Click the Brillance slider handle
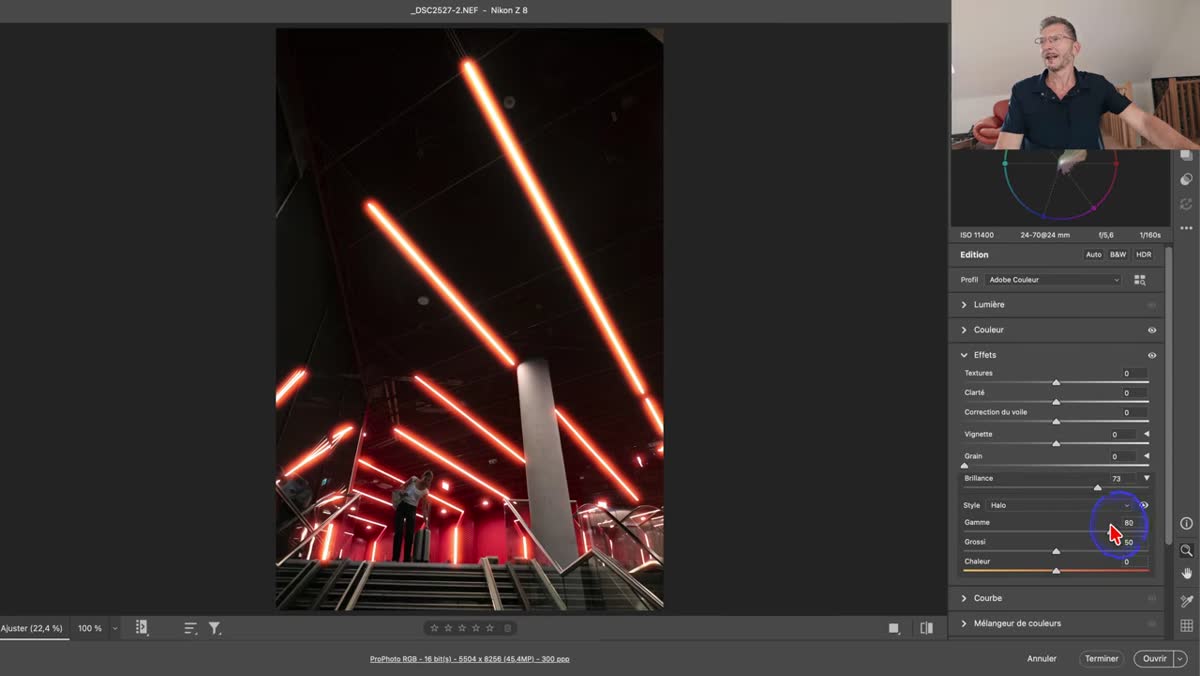1200x676 pixels. tap(1098, 488)
